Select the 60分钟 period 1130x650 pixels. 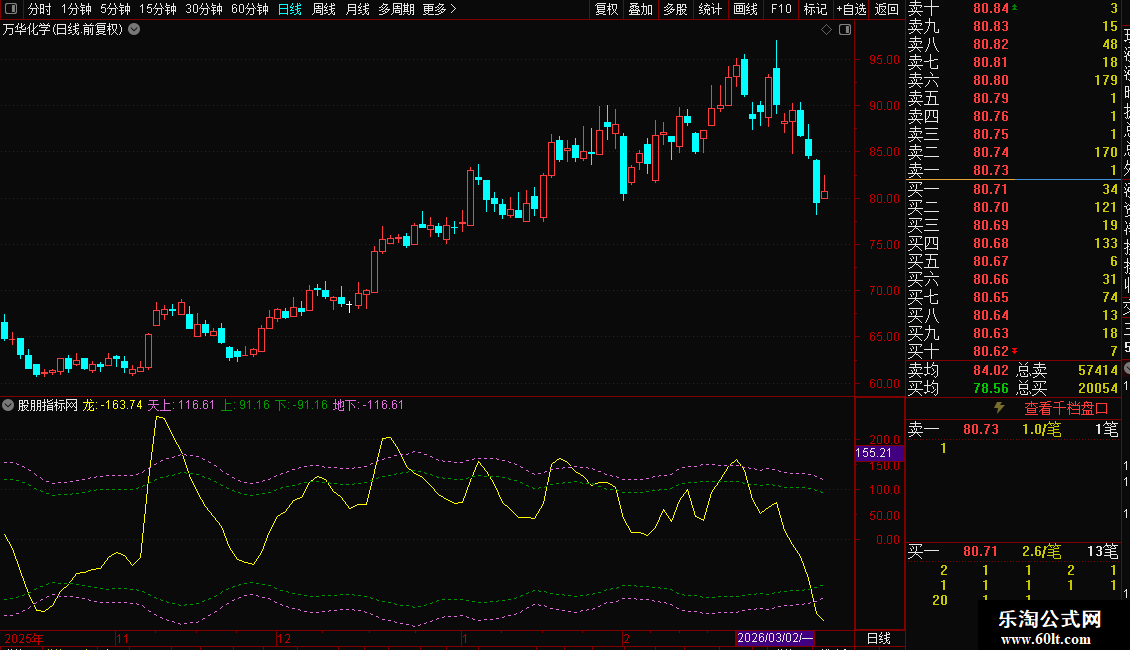point(250,9)
